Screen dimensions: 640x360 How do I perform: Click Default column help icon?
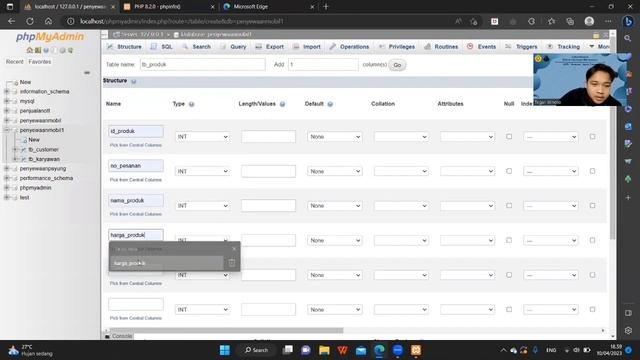(x=330, y=104)
